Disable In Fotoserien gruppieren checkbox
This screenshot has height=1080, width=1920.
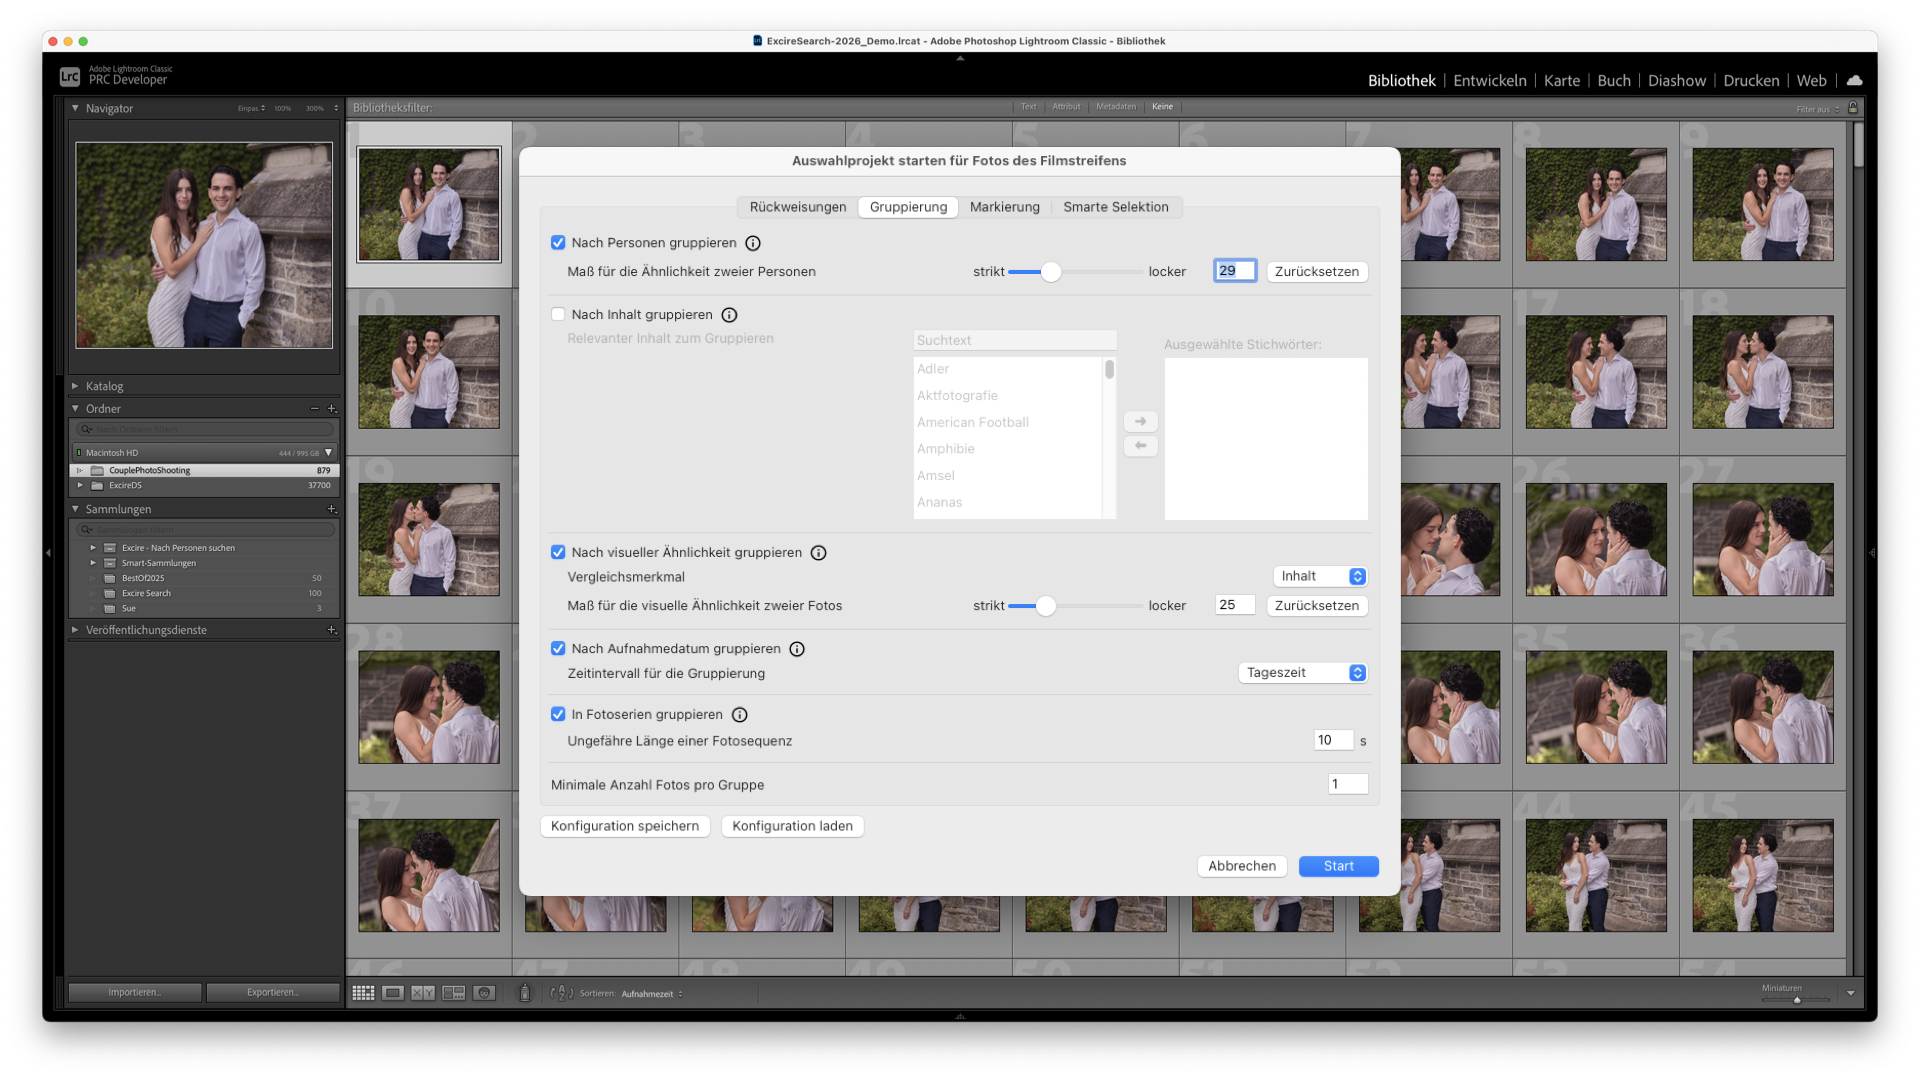pyautogui.click(x=558, y=714)
